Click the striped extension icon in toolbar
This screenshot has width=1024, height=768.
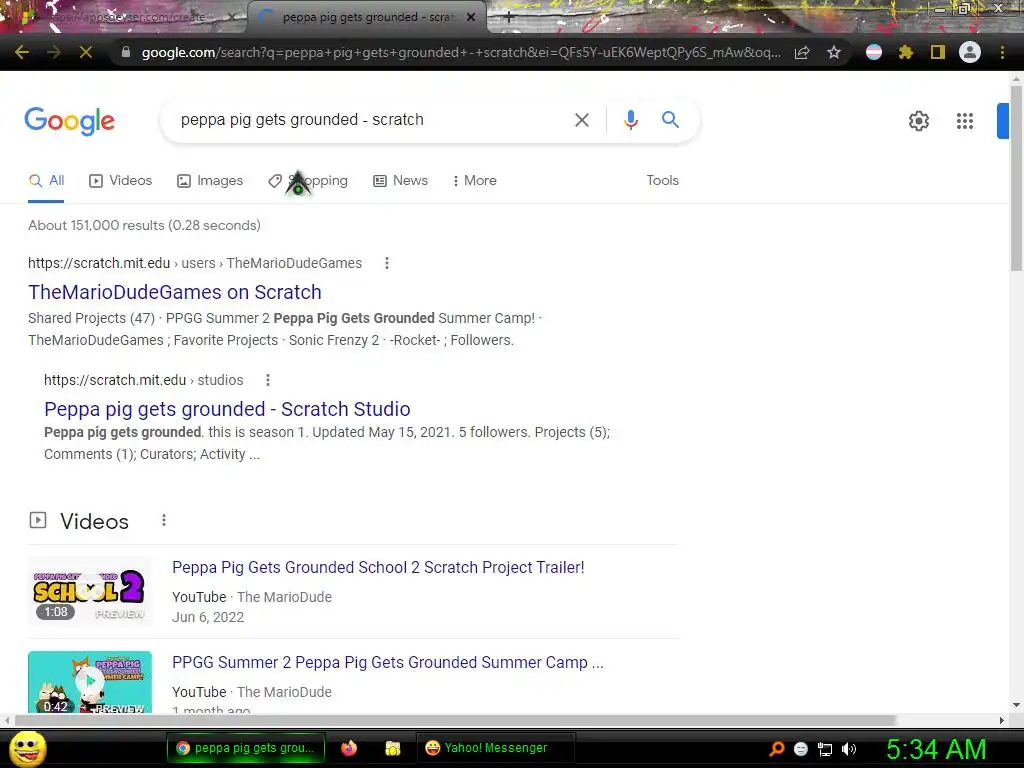coord(874,52)
